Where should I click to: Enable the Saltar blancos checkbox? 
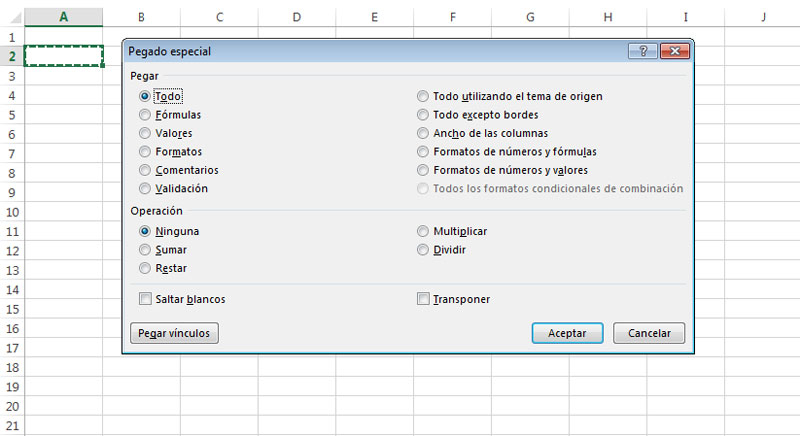point(145,298)
